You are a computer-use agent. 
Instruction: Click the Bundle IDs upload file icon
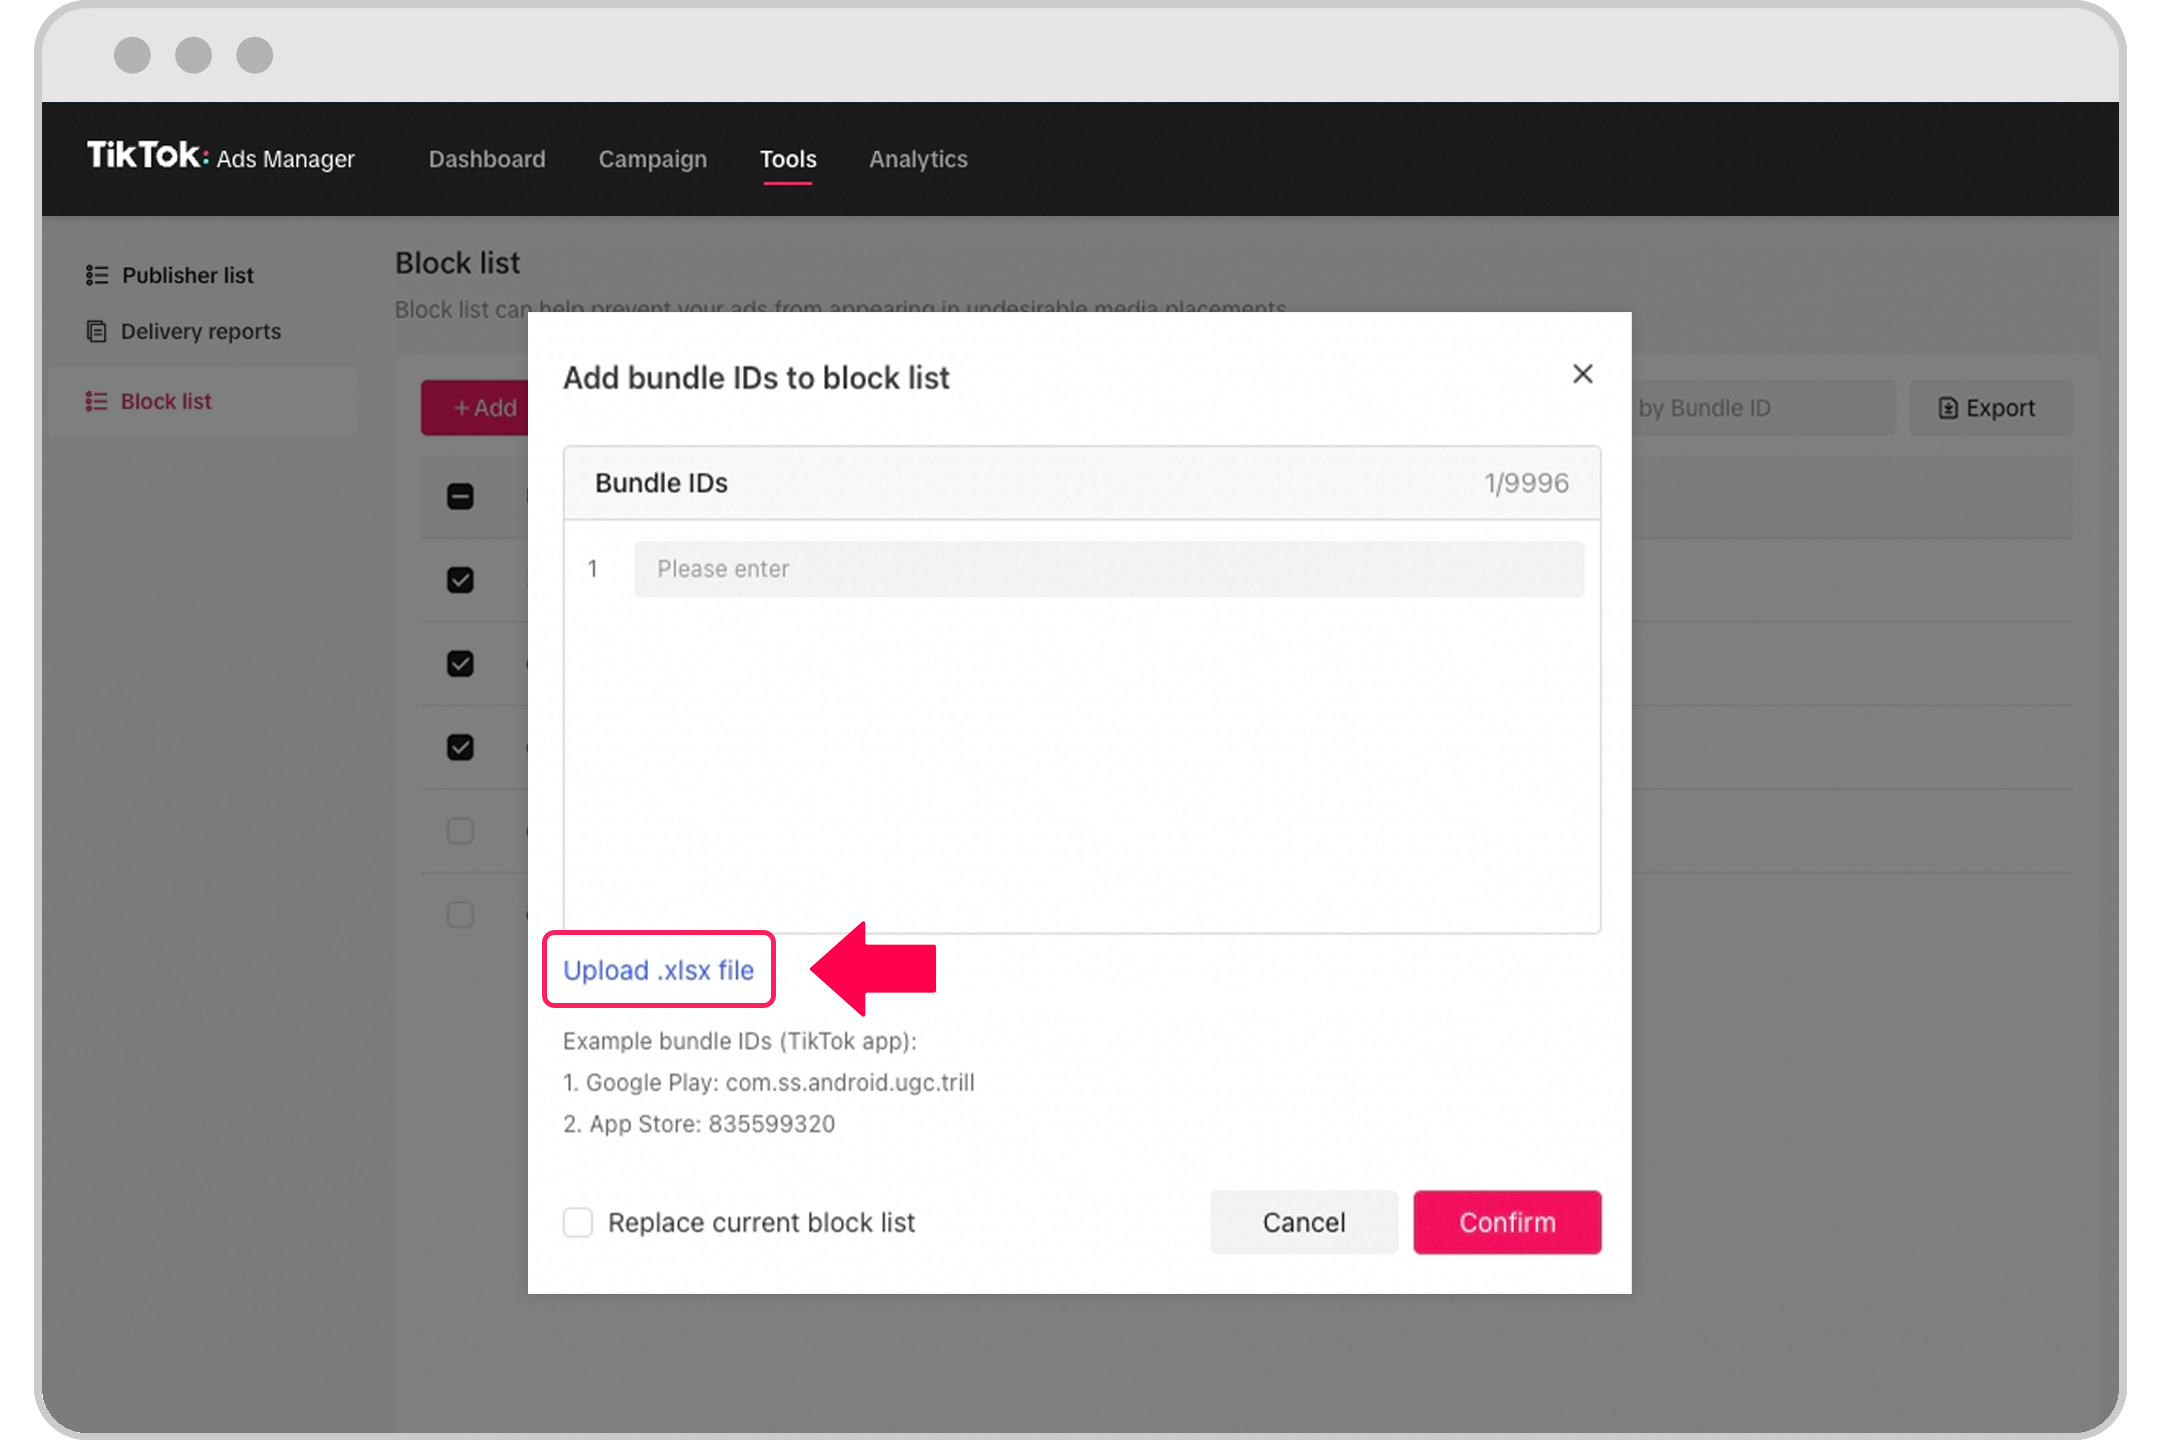[x=657, y=969]
